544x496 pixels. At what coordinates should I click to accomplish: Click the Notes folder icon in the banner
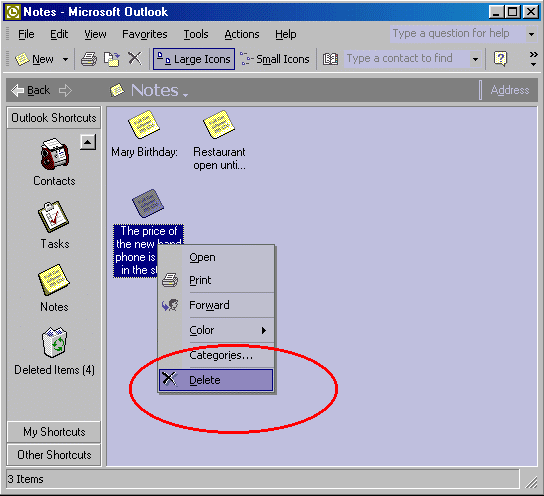[x=117, y=91]
